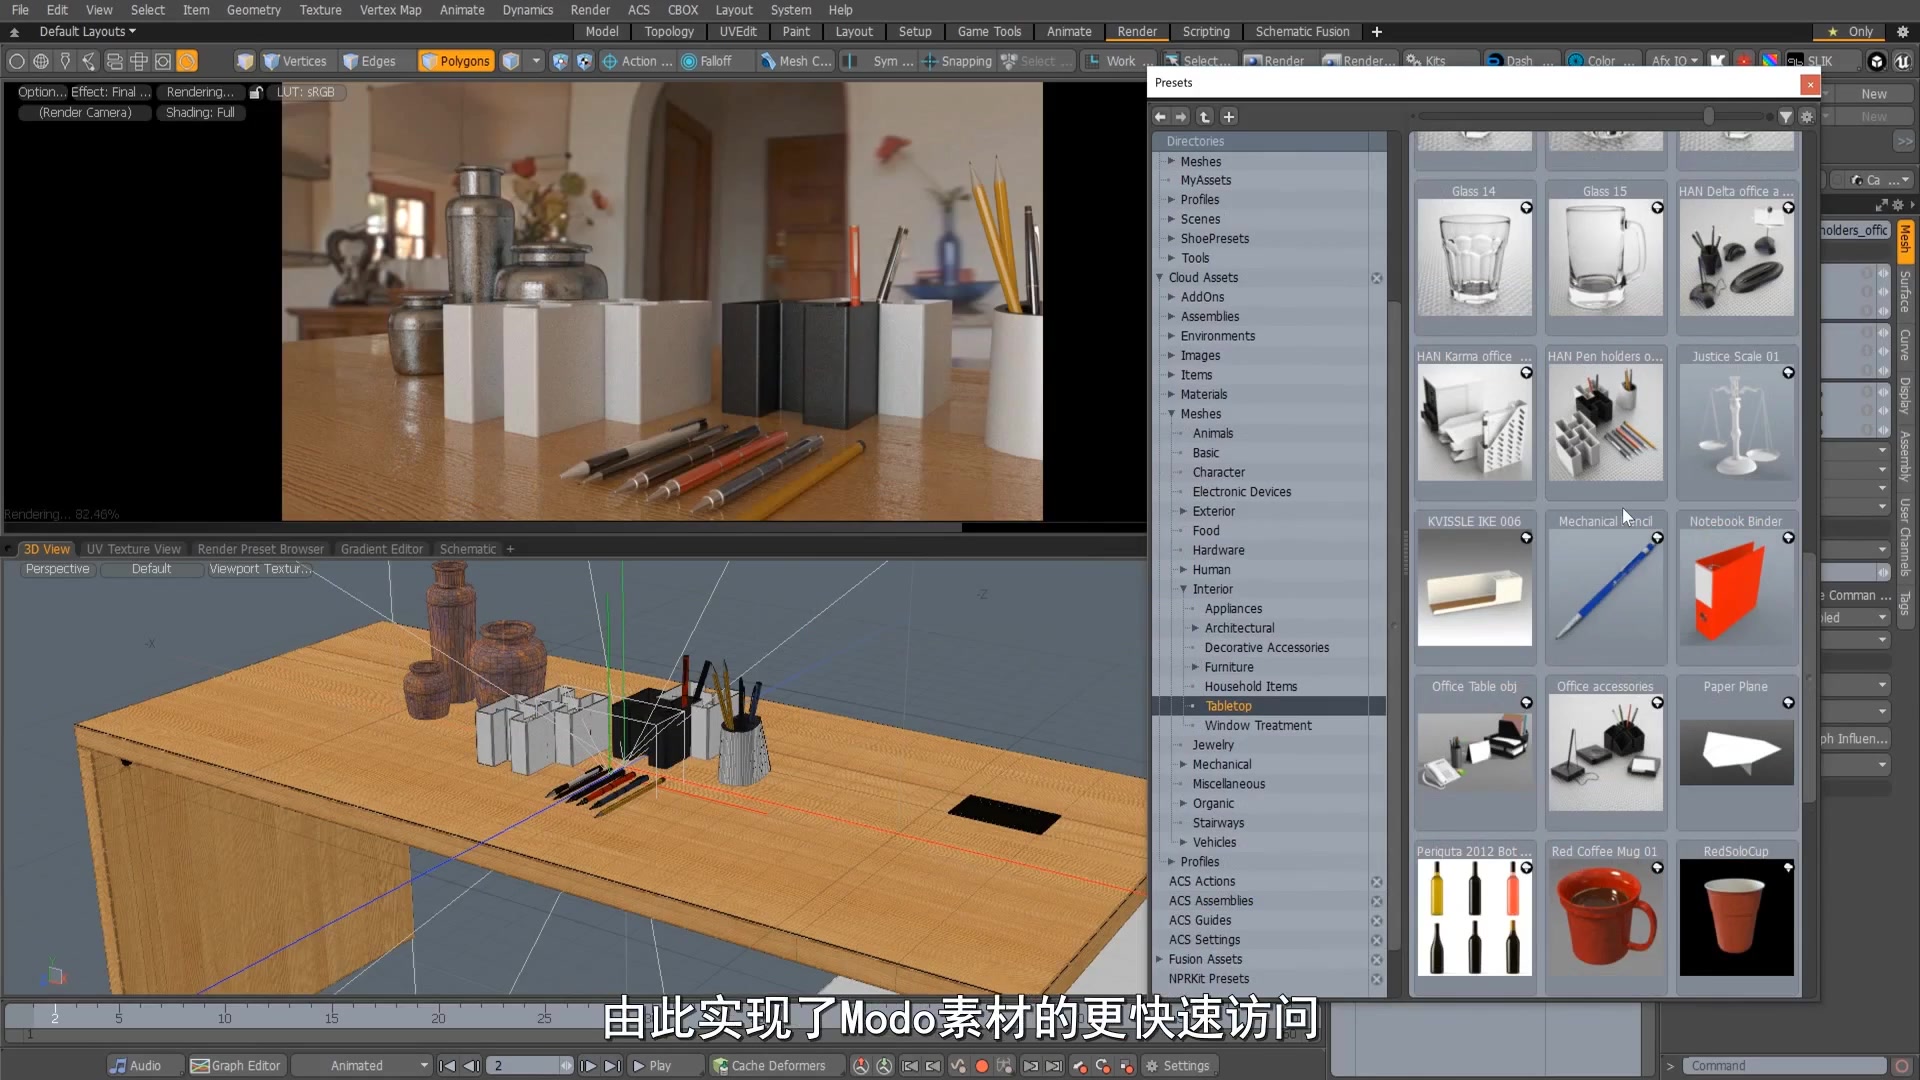
Task: Collapse the Interior tree folder
Action: click(x=1184, y=590)
